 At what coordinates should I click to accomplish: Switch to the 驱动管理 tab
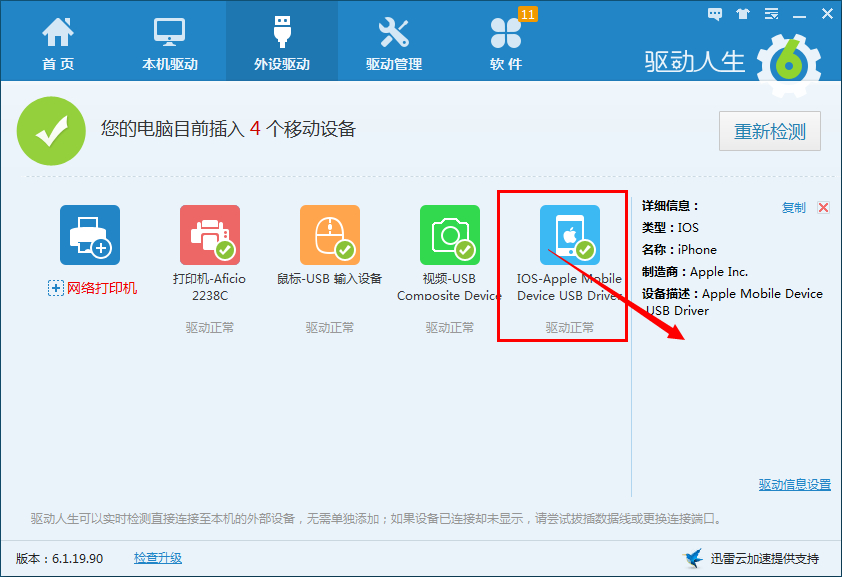pos(394,40)
